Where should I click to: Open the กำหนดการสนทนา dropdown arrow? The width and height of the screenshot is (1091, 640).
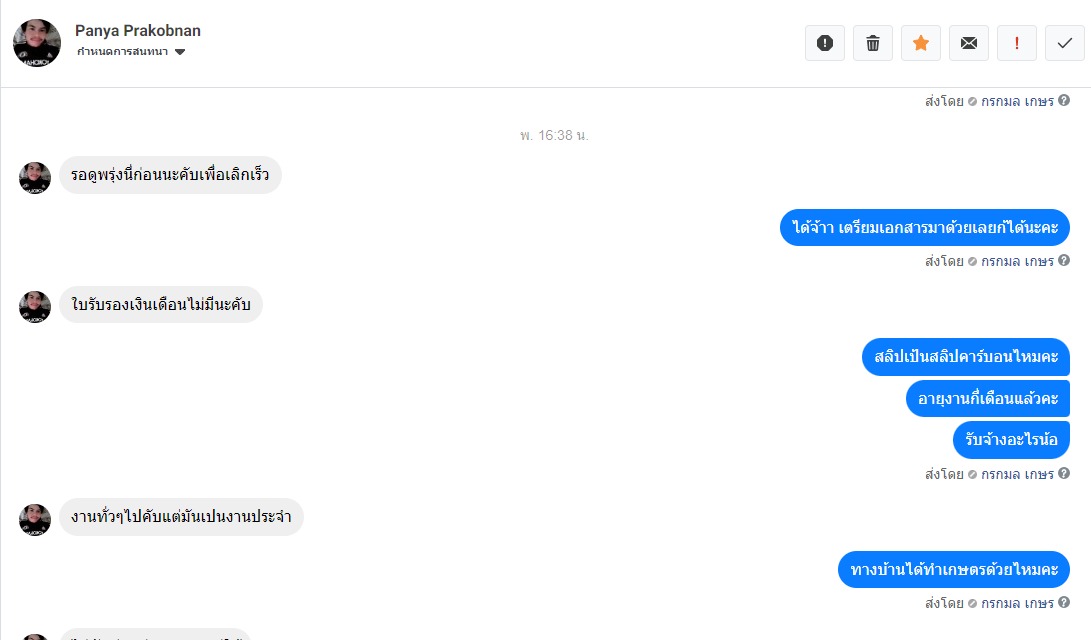click(180, 52)
